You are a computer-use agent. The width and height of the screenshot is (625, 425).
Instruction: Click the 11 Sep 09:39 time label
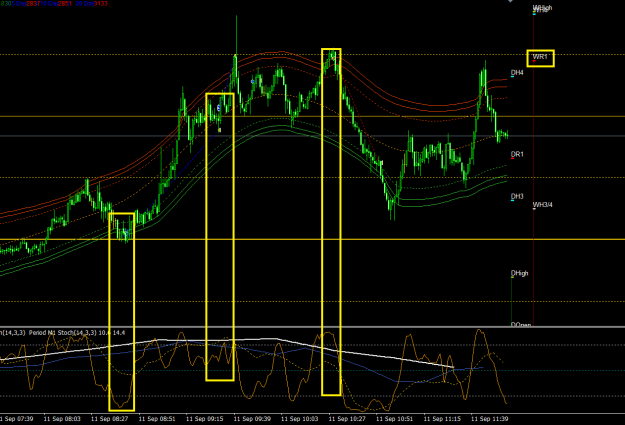tap(252, 419)
